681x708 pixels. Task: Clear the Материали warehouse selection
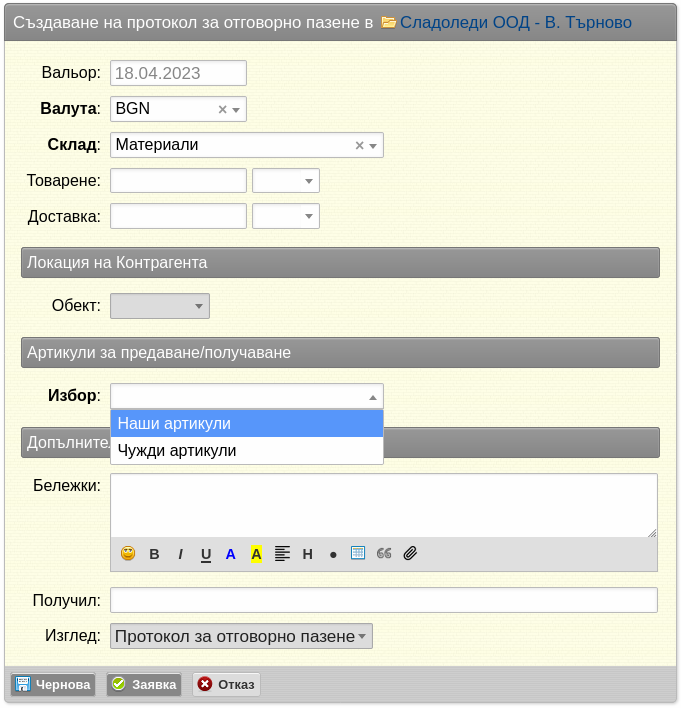coord(359,145)
